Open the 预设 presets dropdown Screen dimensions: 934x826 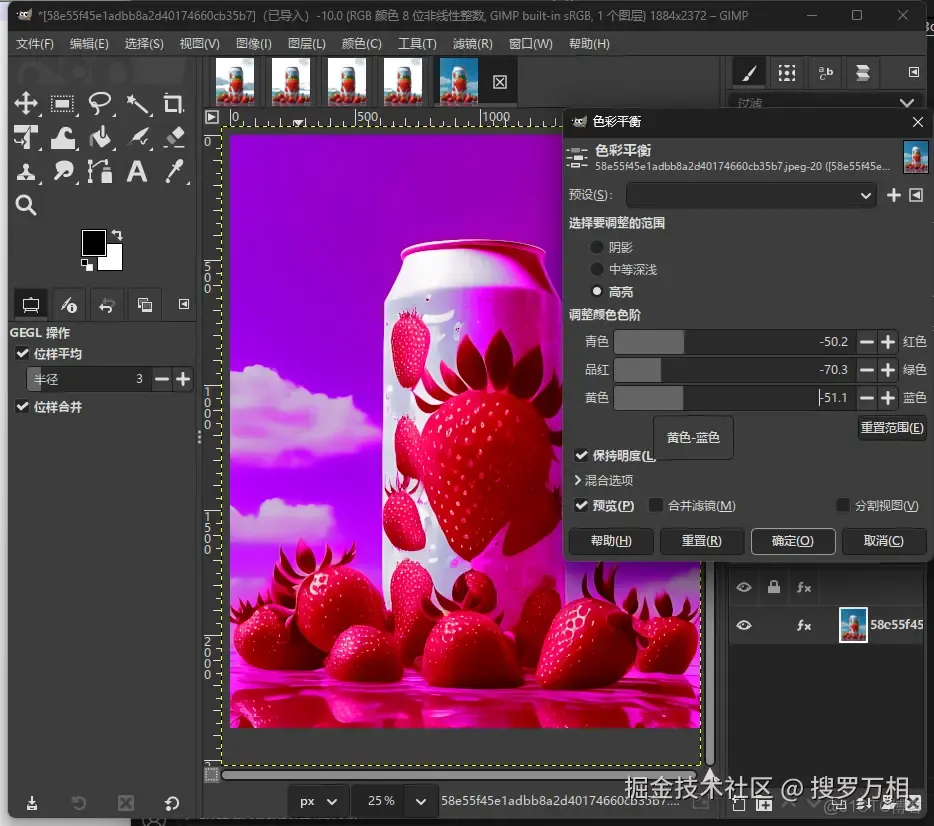751,195
